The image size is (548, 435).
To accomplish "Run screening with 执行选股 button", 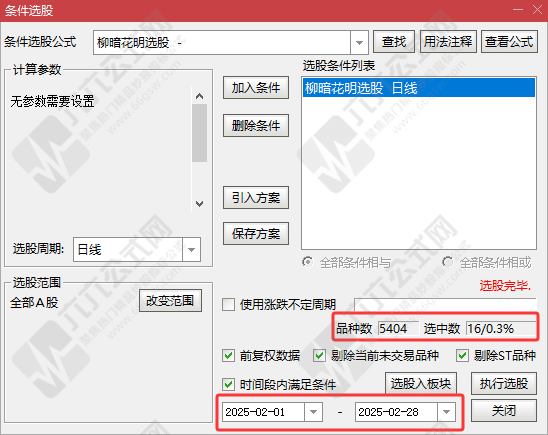I will click(x=504, y=383).
